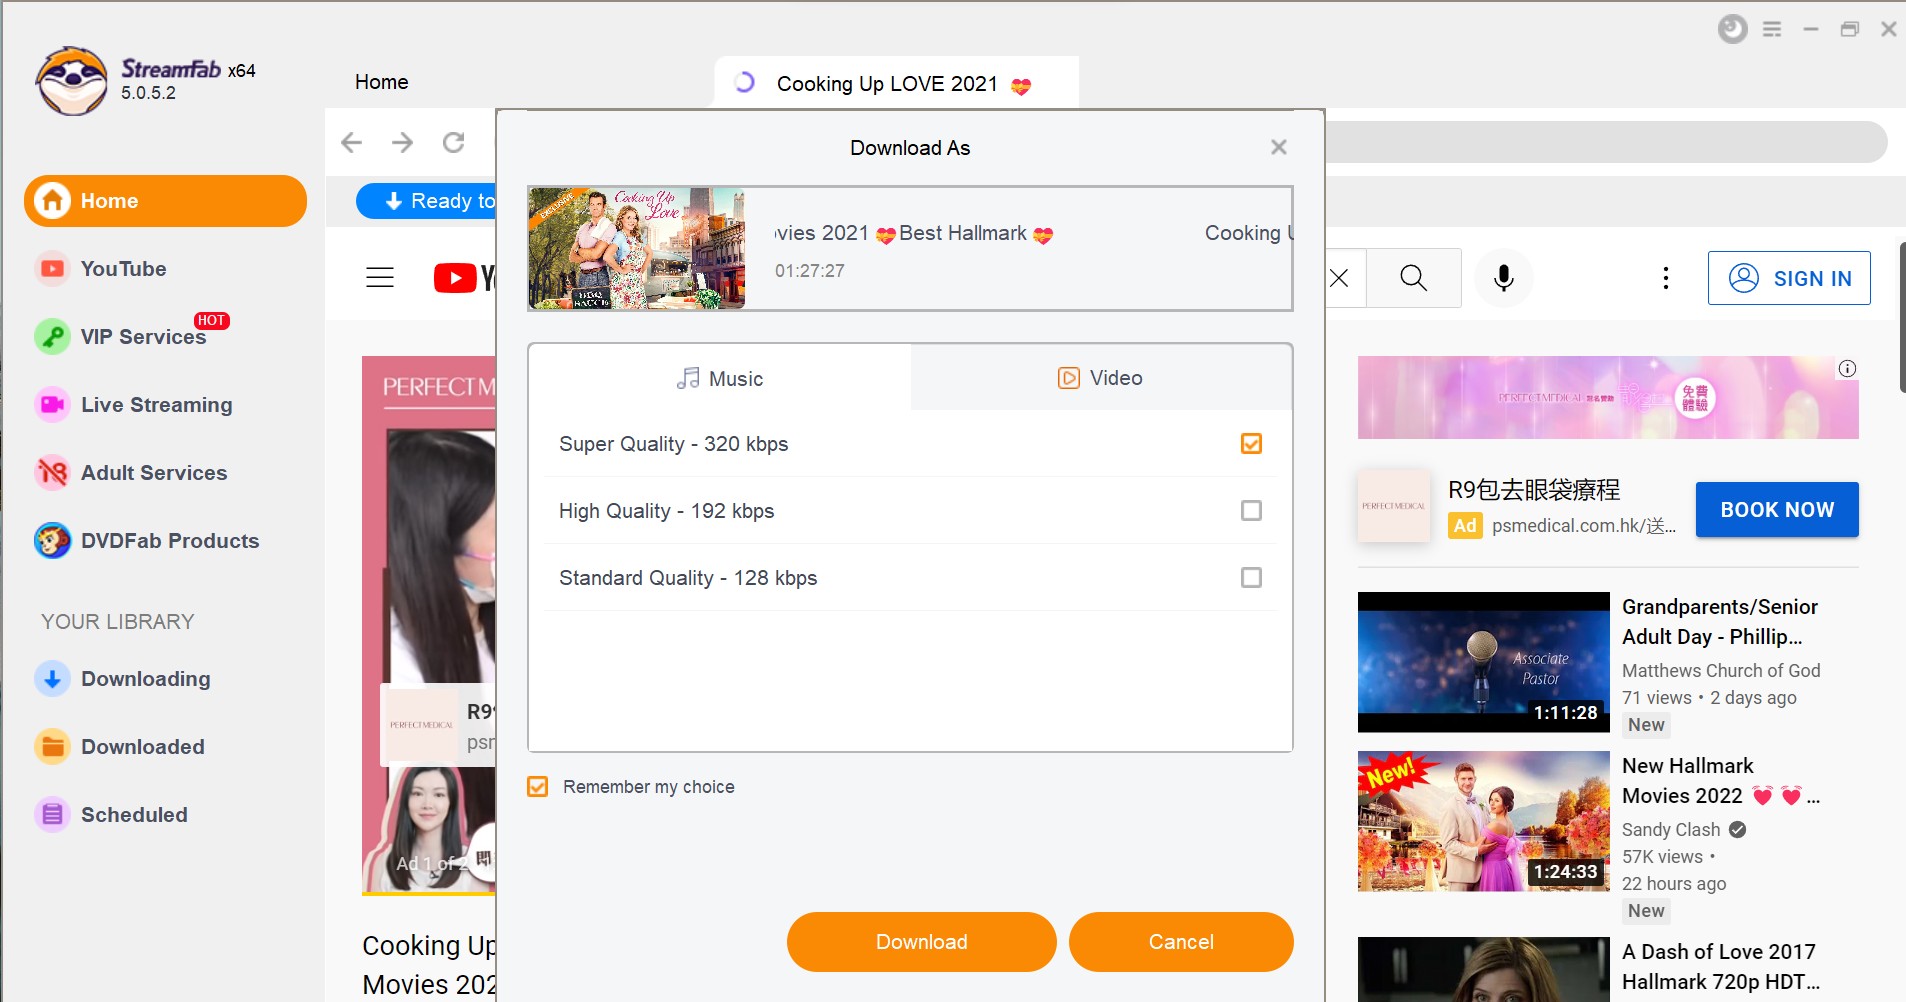The height and width of the screenshot is (1002, 1906).
Task: Cancel the Download As dialog
Action: 1180,942
